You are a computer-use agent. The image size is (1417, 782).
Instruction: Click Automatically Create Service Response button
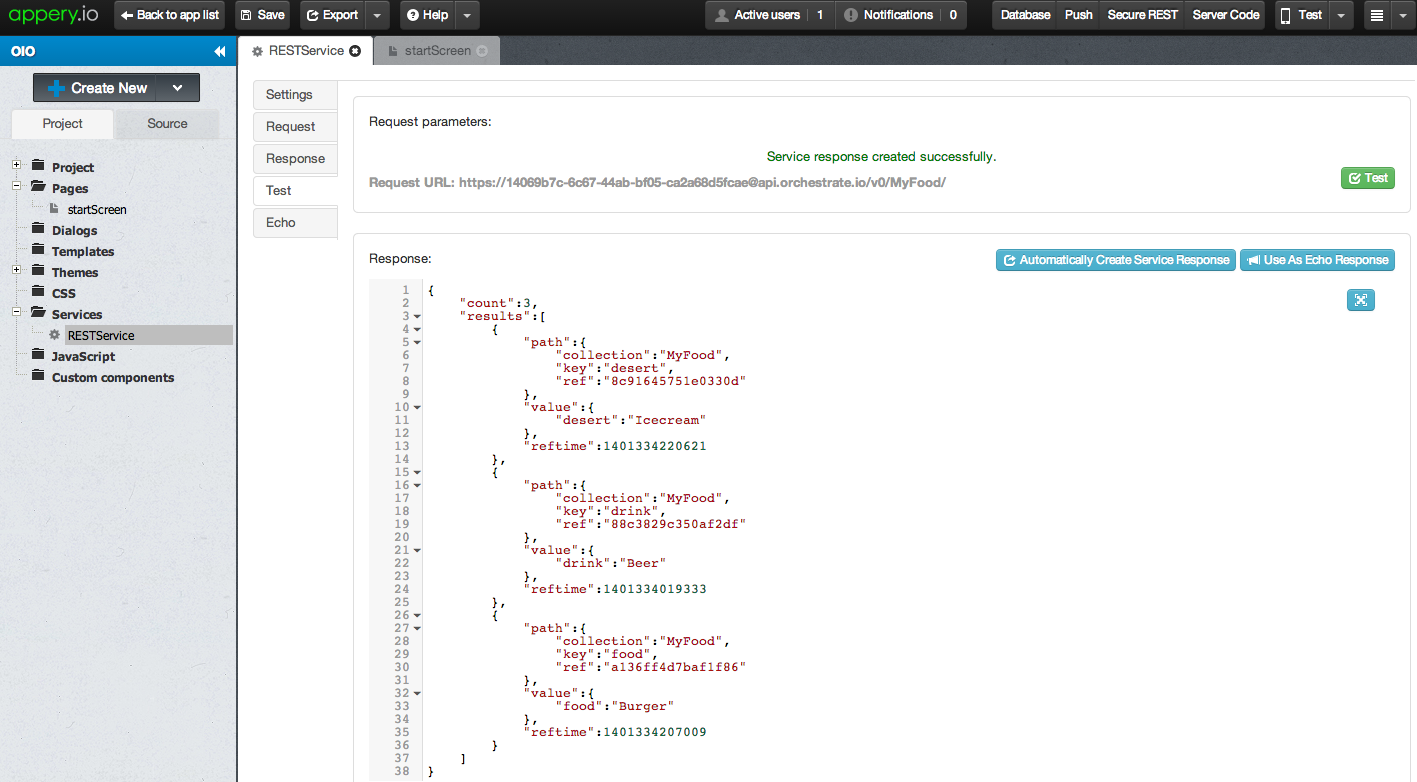coord(1115,260)
